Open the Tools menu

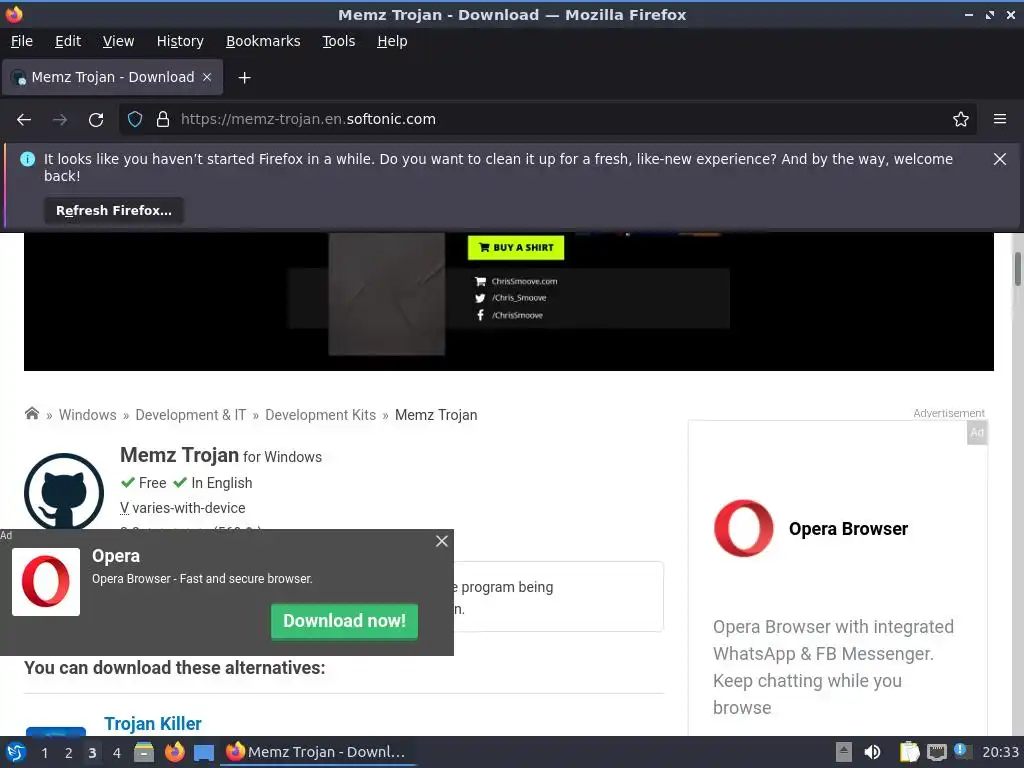338,41
